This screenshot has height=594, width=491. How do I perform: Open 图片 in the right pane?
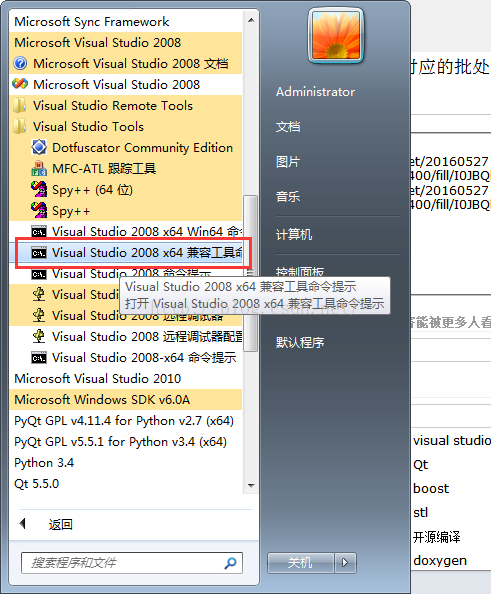coord(288,162)
